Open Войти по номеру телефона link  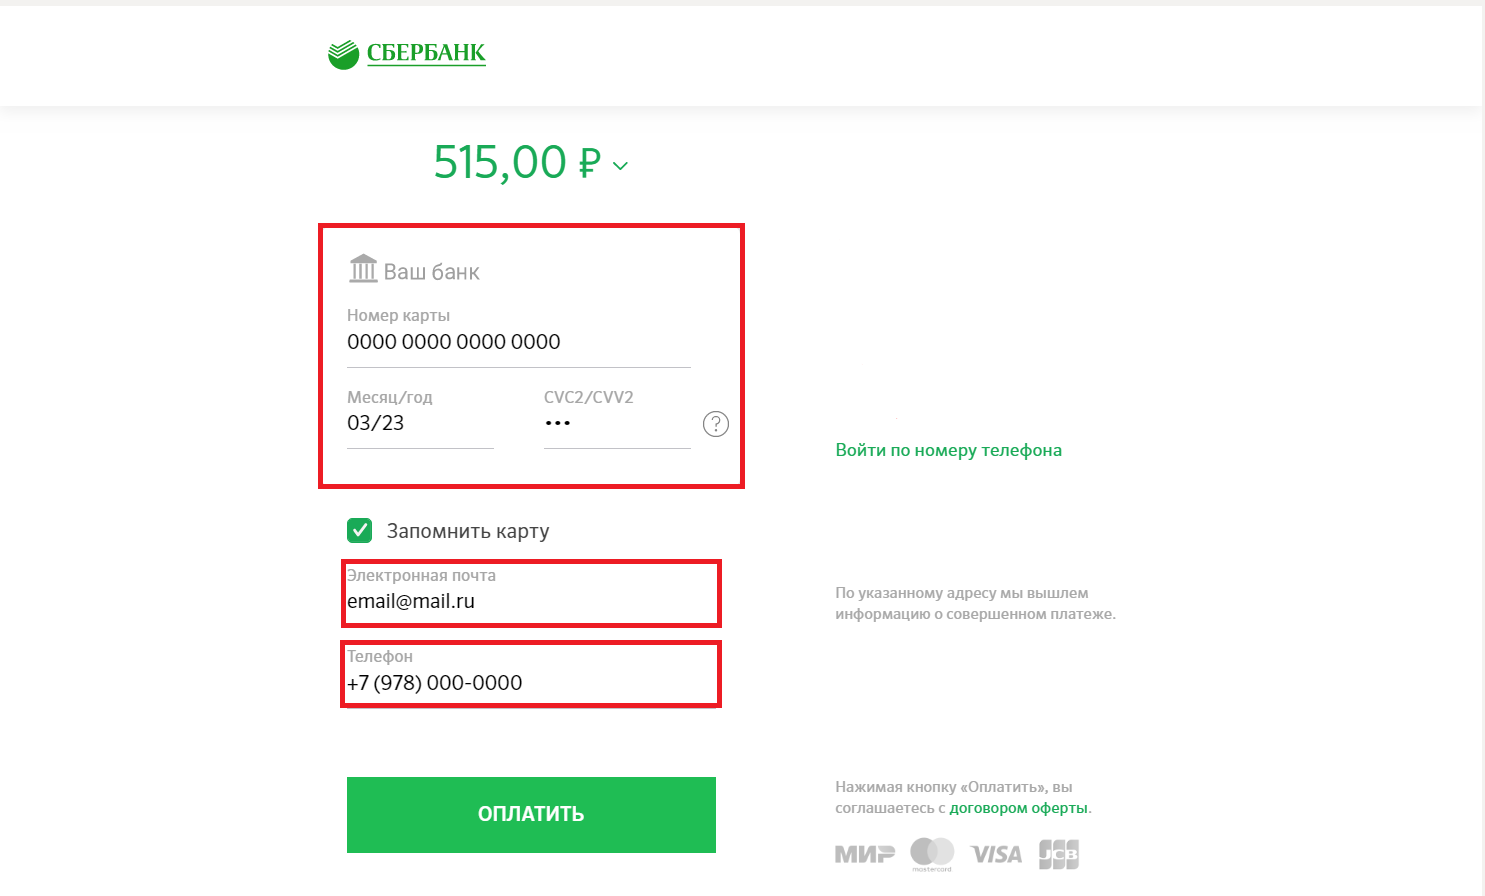pyautogui.click(x=949, y=450)
